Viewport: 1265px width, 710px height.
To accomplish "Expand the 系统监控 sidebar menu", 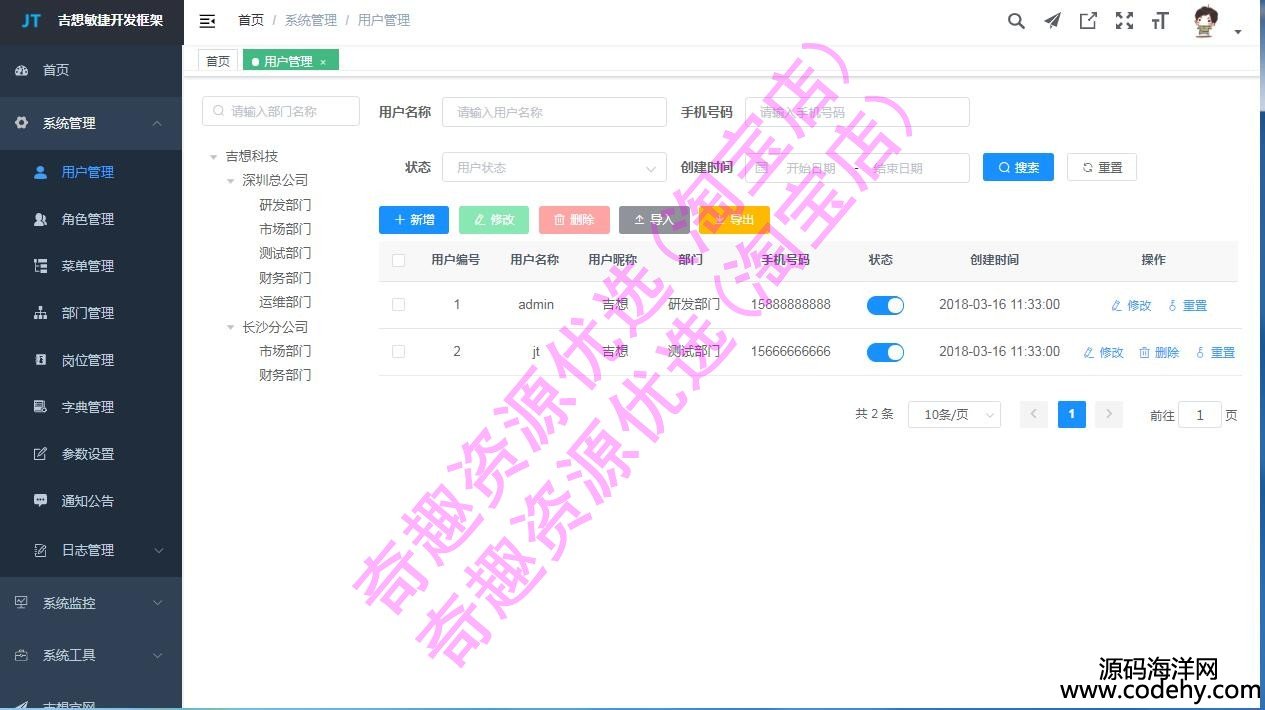I will pos(90,603).
